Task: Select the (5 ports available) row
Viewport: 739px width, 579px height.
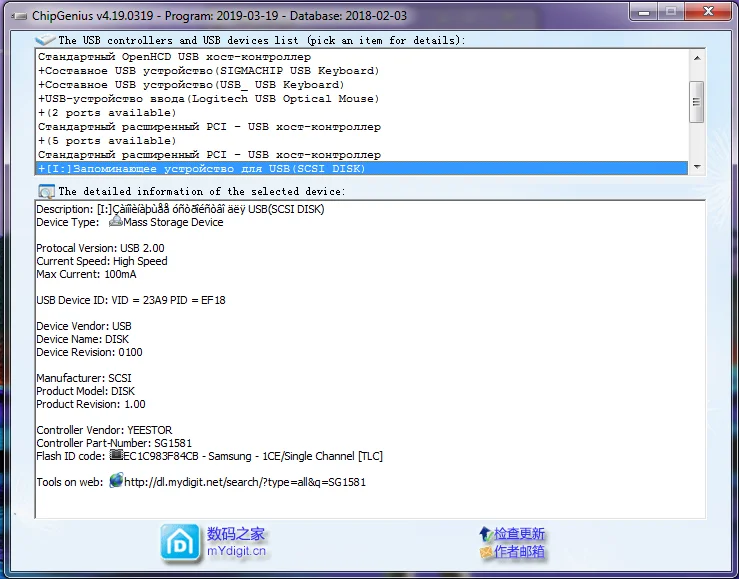Action: click(361, 141)
